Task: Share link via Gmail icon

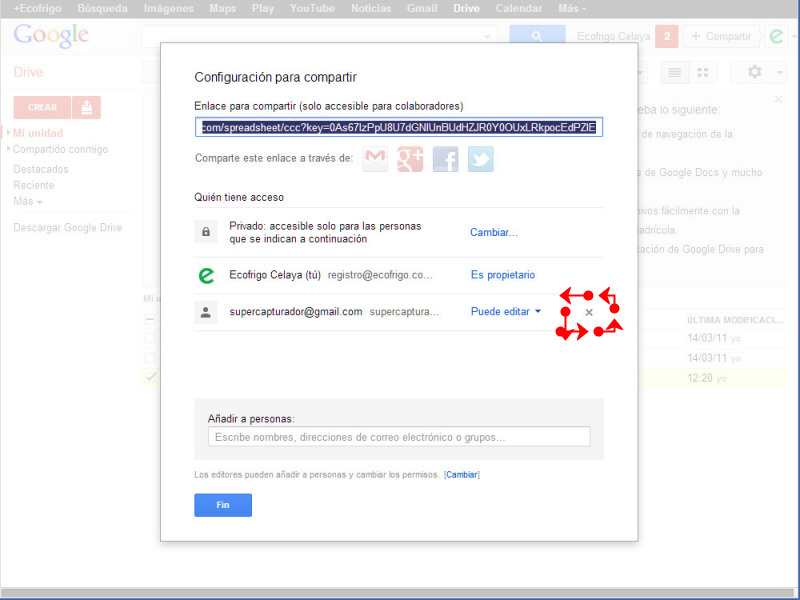Action: tap(375, 159)
